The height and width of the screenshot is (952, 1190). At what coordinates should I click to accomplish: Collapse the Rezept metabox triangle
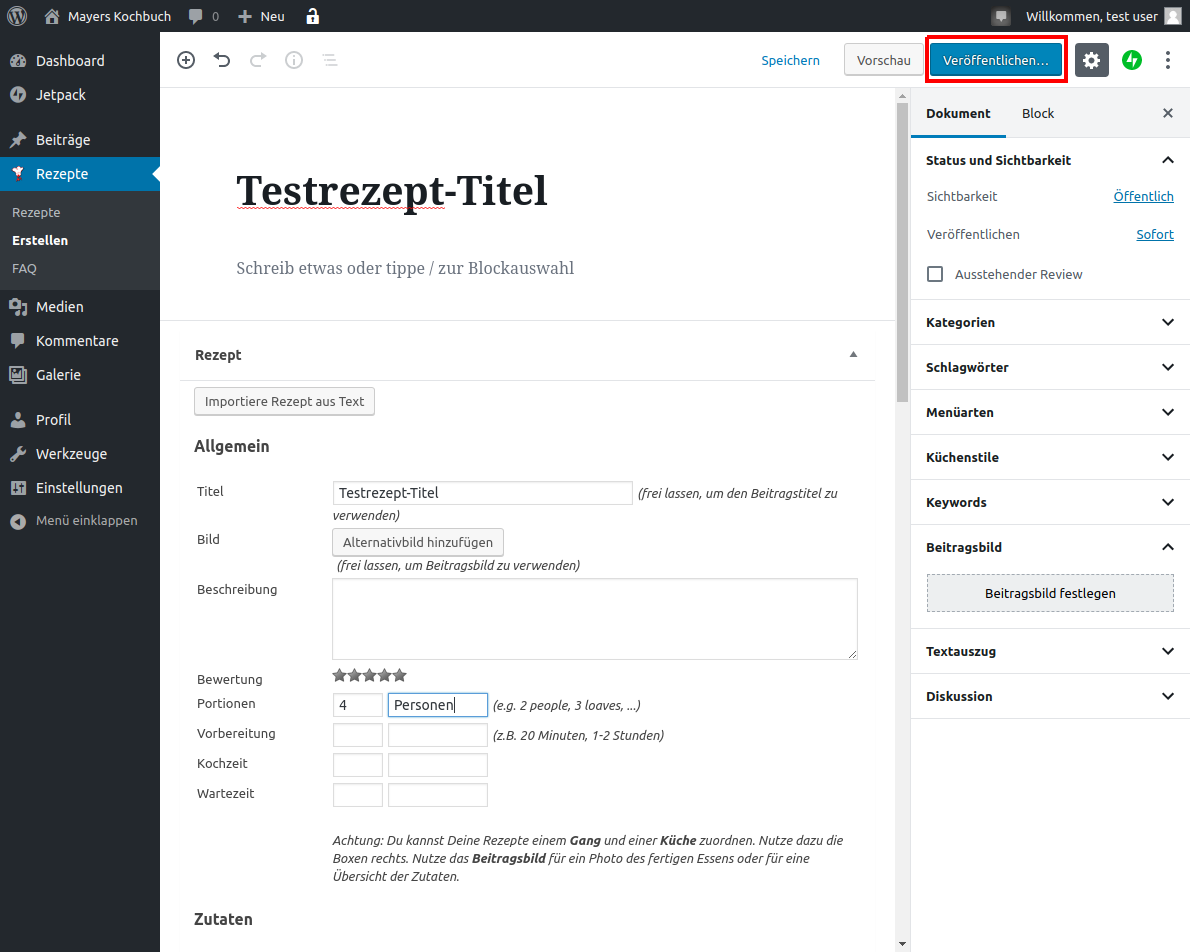pyautogui.click(x=853, y=355)
